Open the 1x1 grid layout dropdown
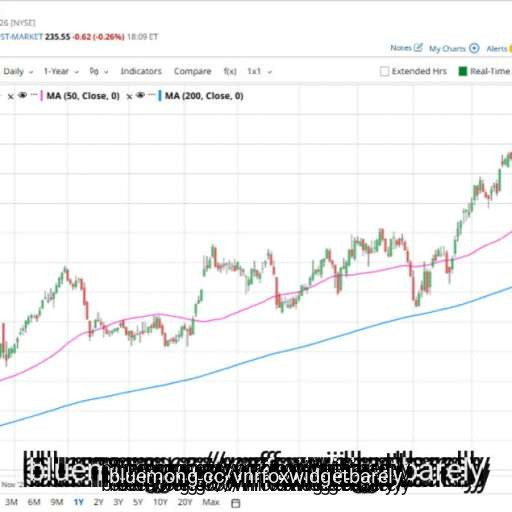The height and width of the screenshot is (512, 512). (260, 71)
